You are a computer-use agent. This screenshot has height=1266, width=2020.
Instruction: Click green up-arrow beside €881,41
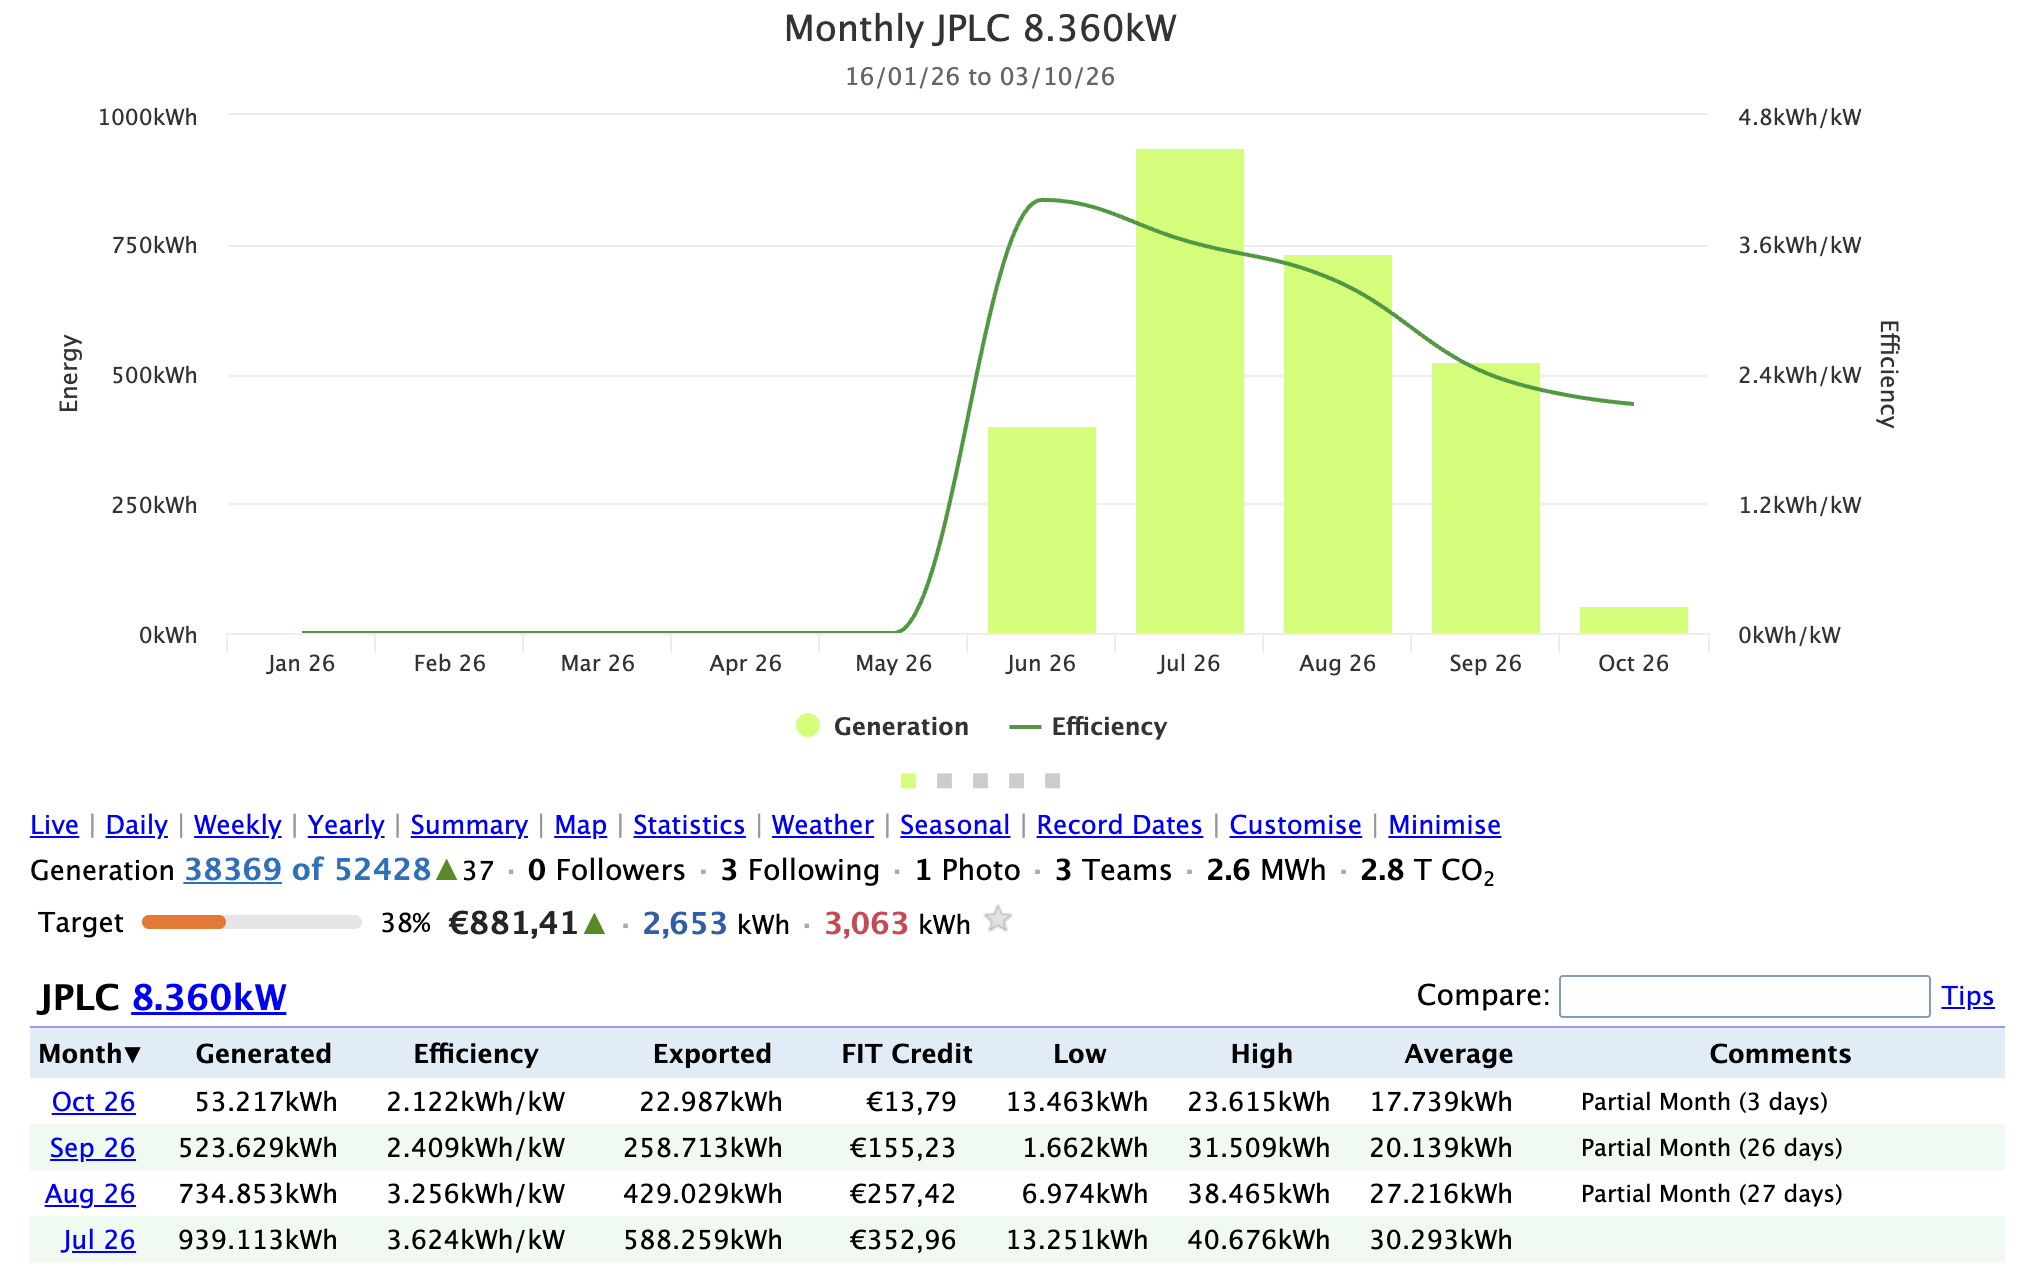point(595,923)
